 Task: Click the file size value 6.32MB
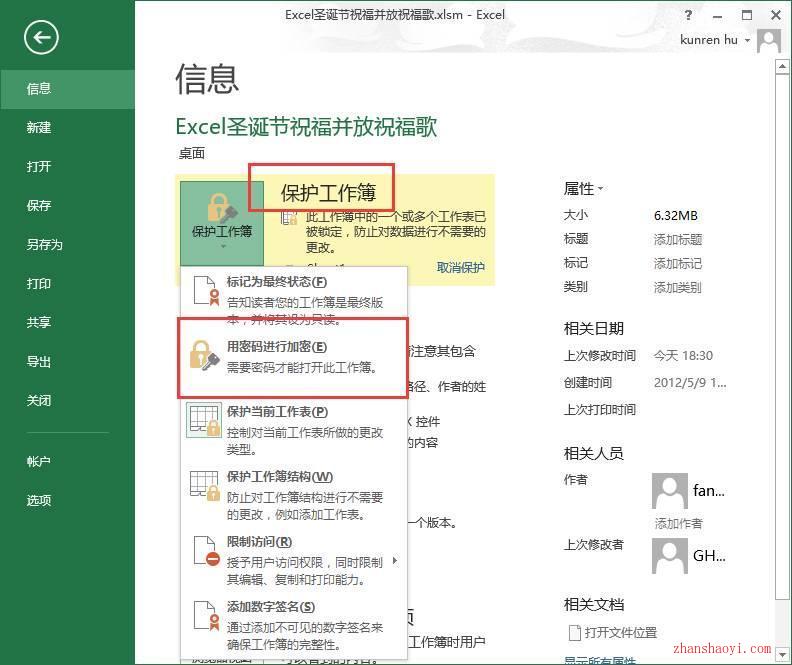pyautogui.click(x=675, y=216)
